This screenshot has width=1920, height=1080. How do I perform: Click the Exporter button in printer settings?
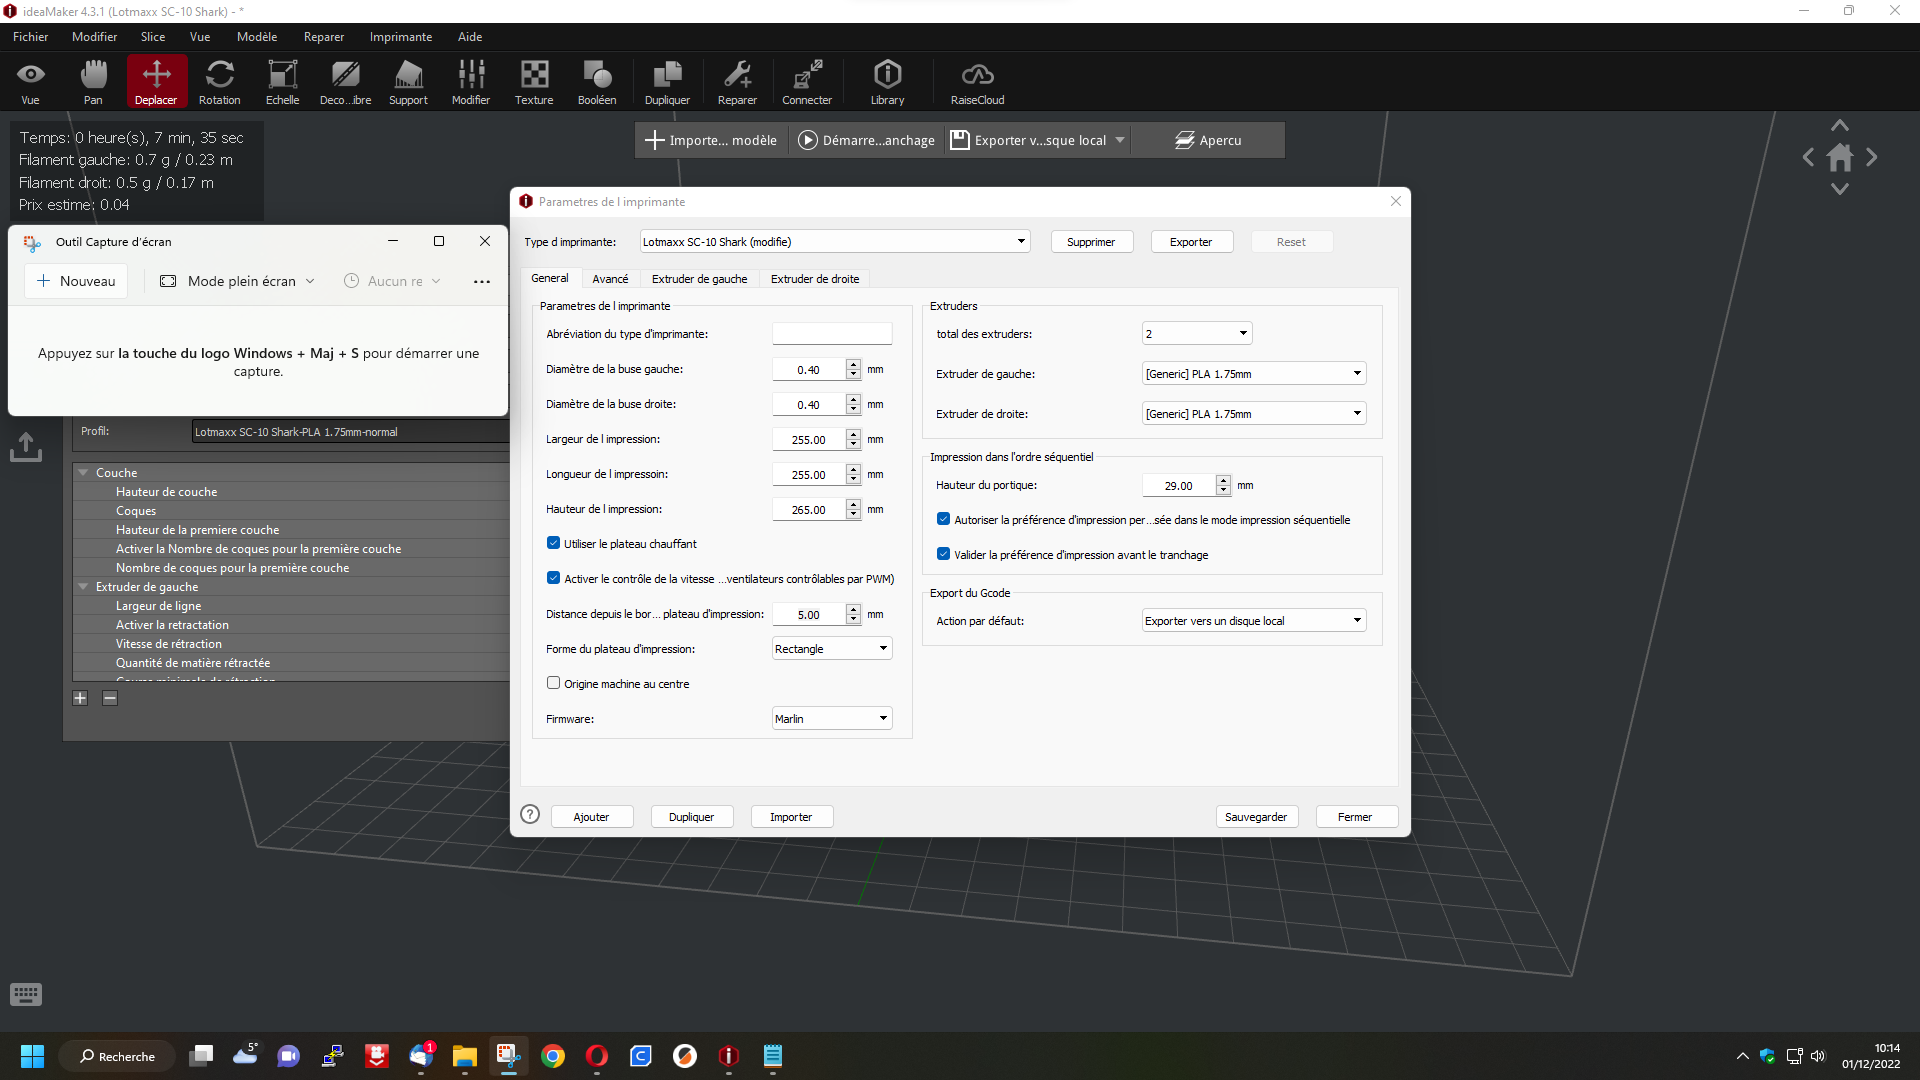[x=1191, y=242]
